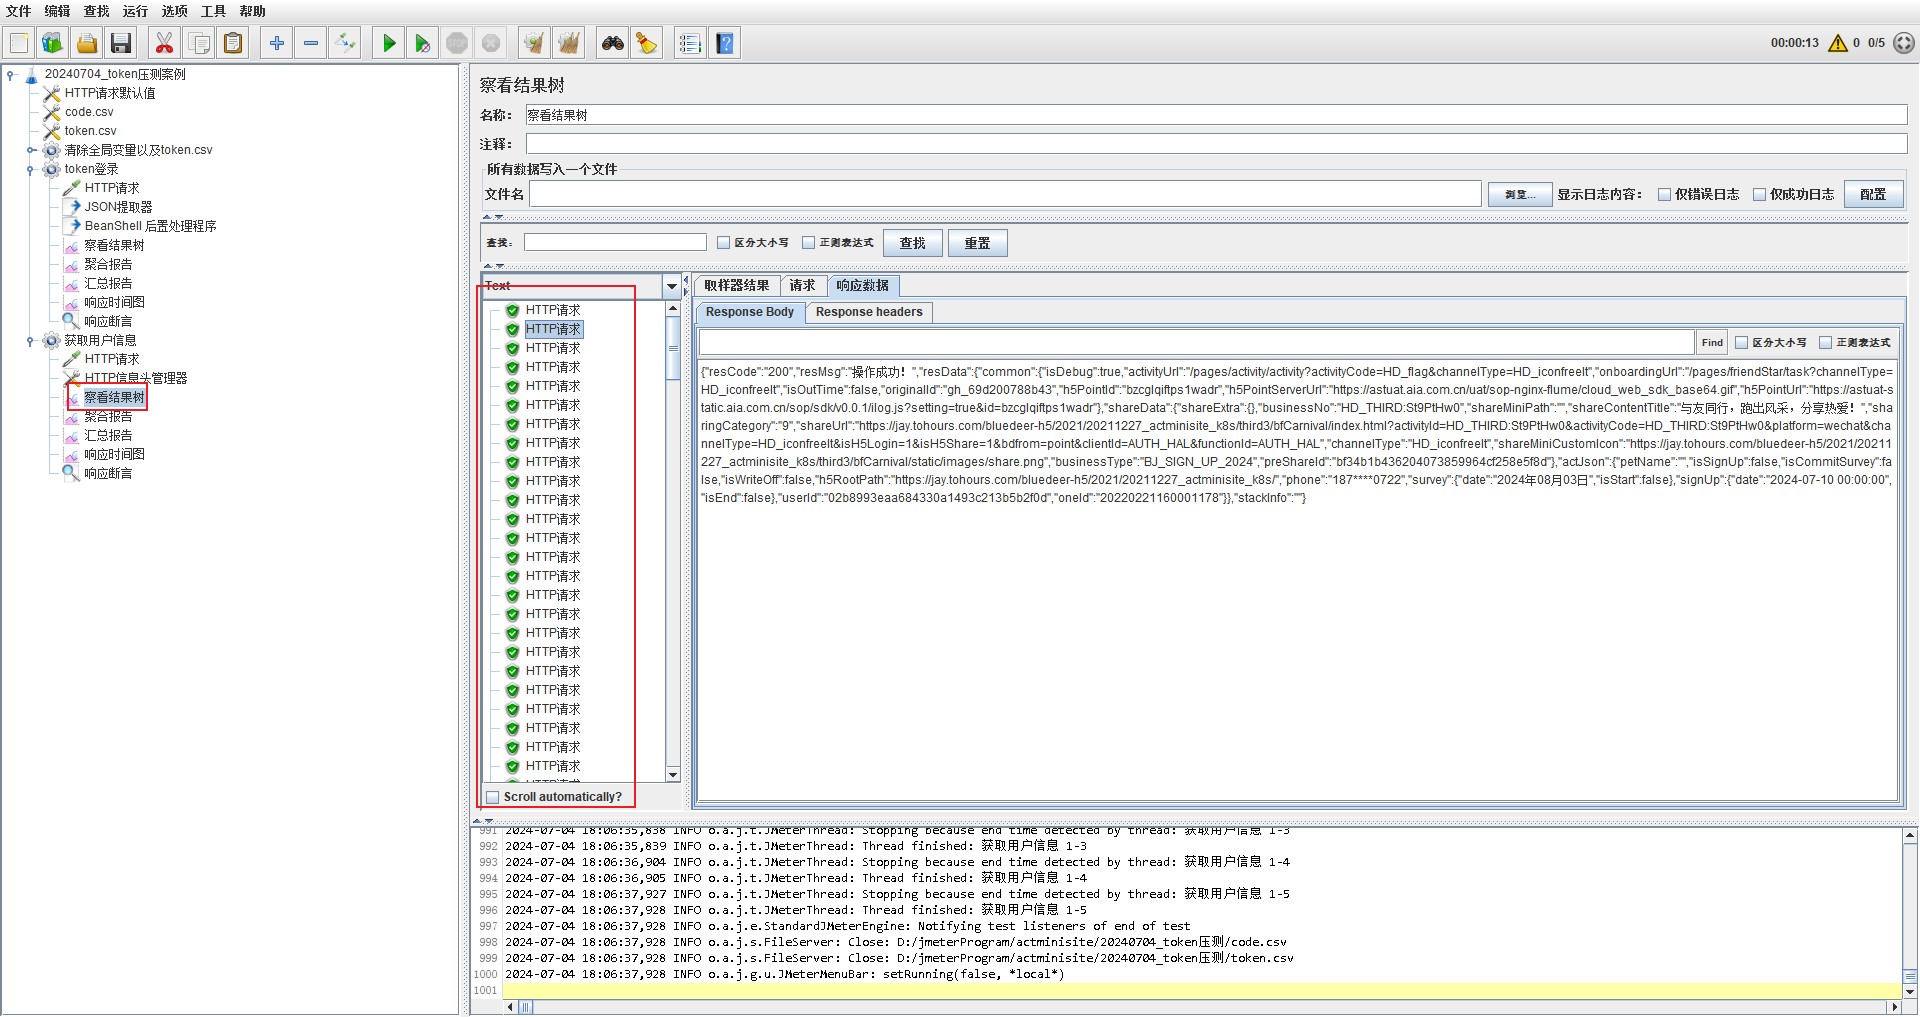Click the Save test plan floppy icon
Viewport: 1920px width, 1017px height.
[121, 43]
